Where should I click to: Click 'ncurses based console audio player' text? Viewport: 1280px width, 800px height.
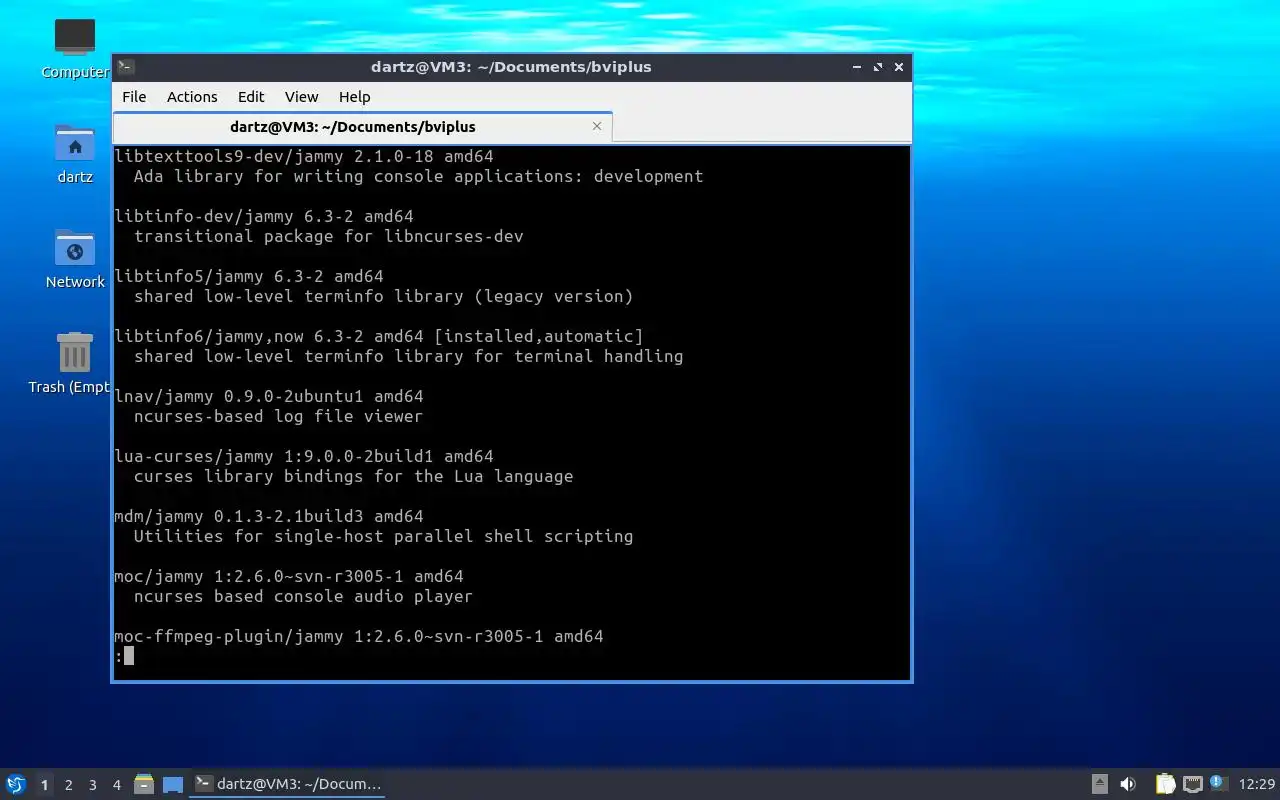(x=303, y=596)
